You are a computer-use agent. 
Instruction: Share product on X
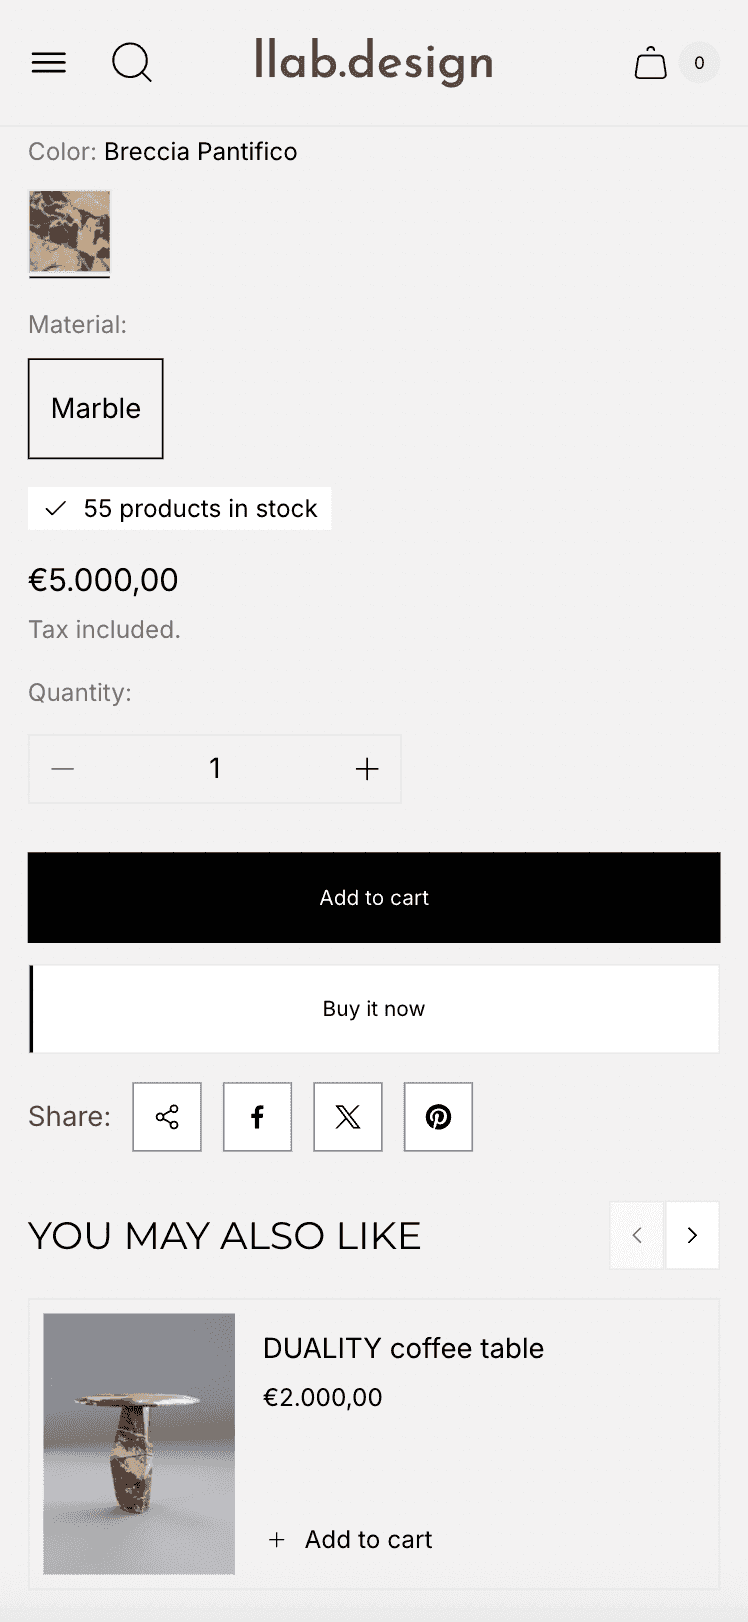point(348,1117)
